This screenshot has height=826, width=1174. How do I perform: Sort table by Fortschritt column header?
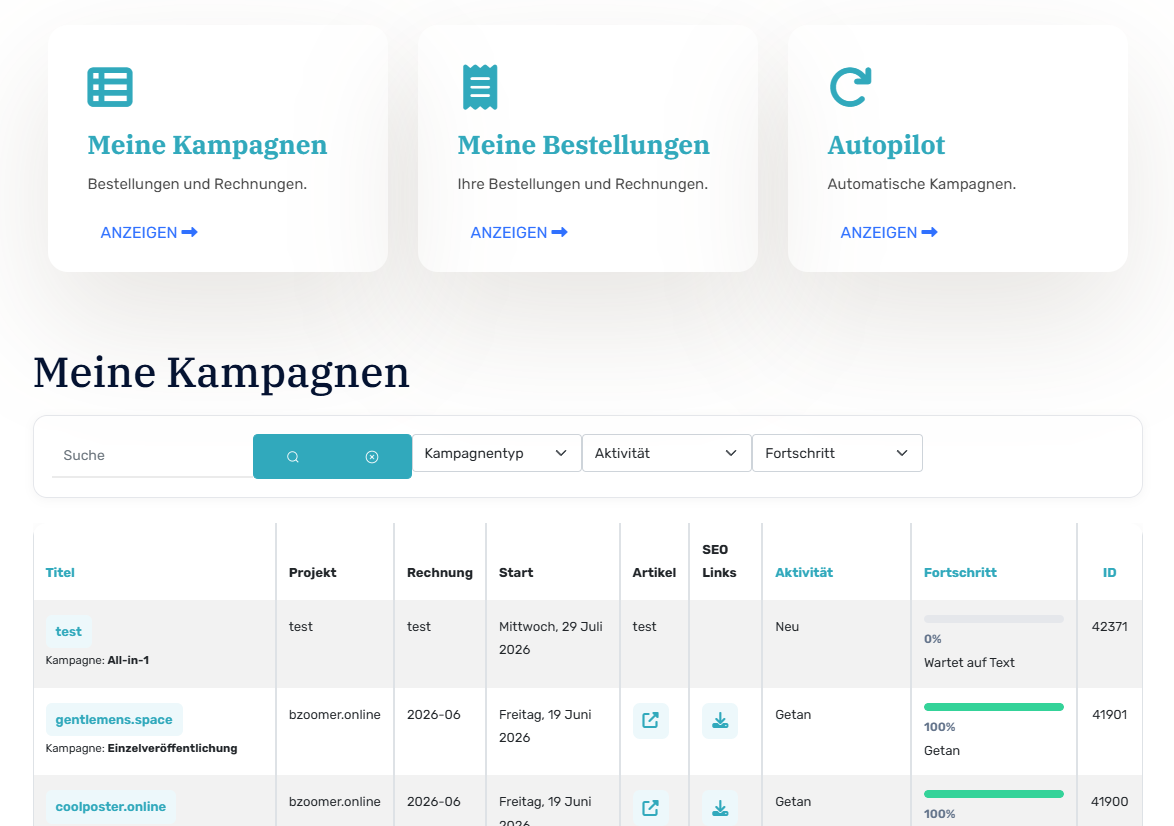coord(961,573)
